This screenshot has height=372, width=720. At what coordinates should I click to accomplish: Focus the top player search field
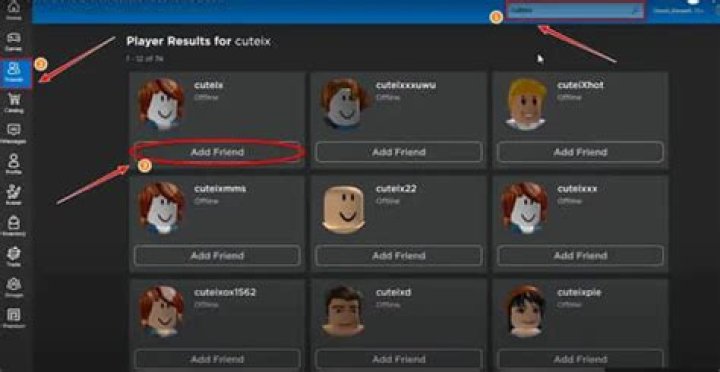575,11
